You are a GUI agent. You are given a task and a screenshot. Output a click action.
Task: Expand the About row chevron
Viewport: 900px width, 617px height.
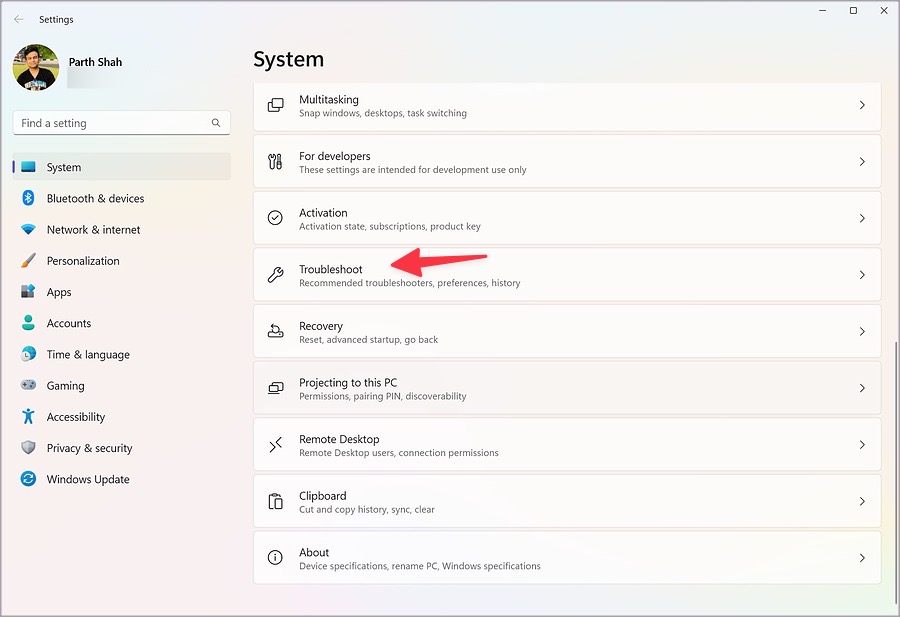click(x=862, y=558)
